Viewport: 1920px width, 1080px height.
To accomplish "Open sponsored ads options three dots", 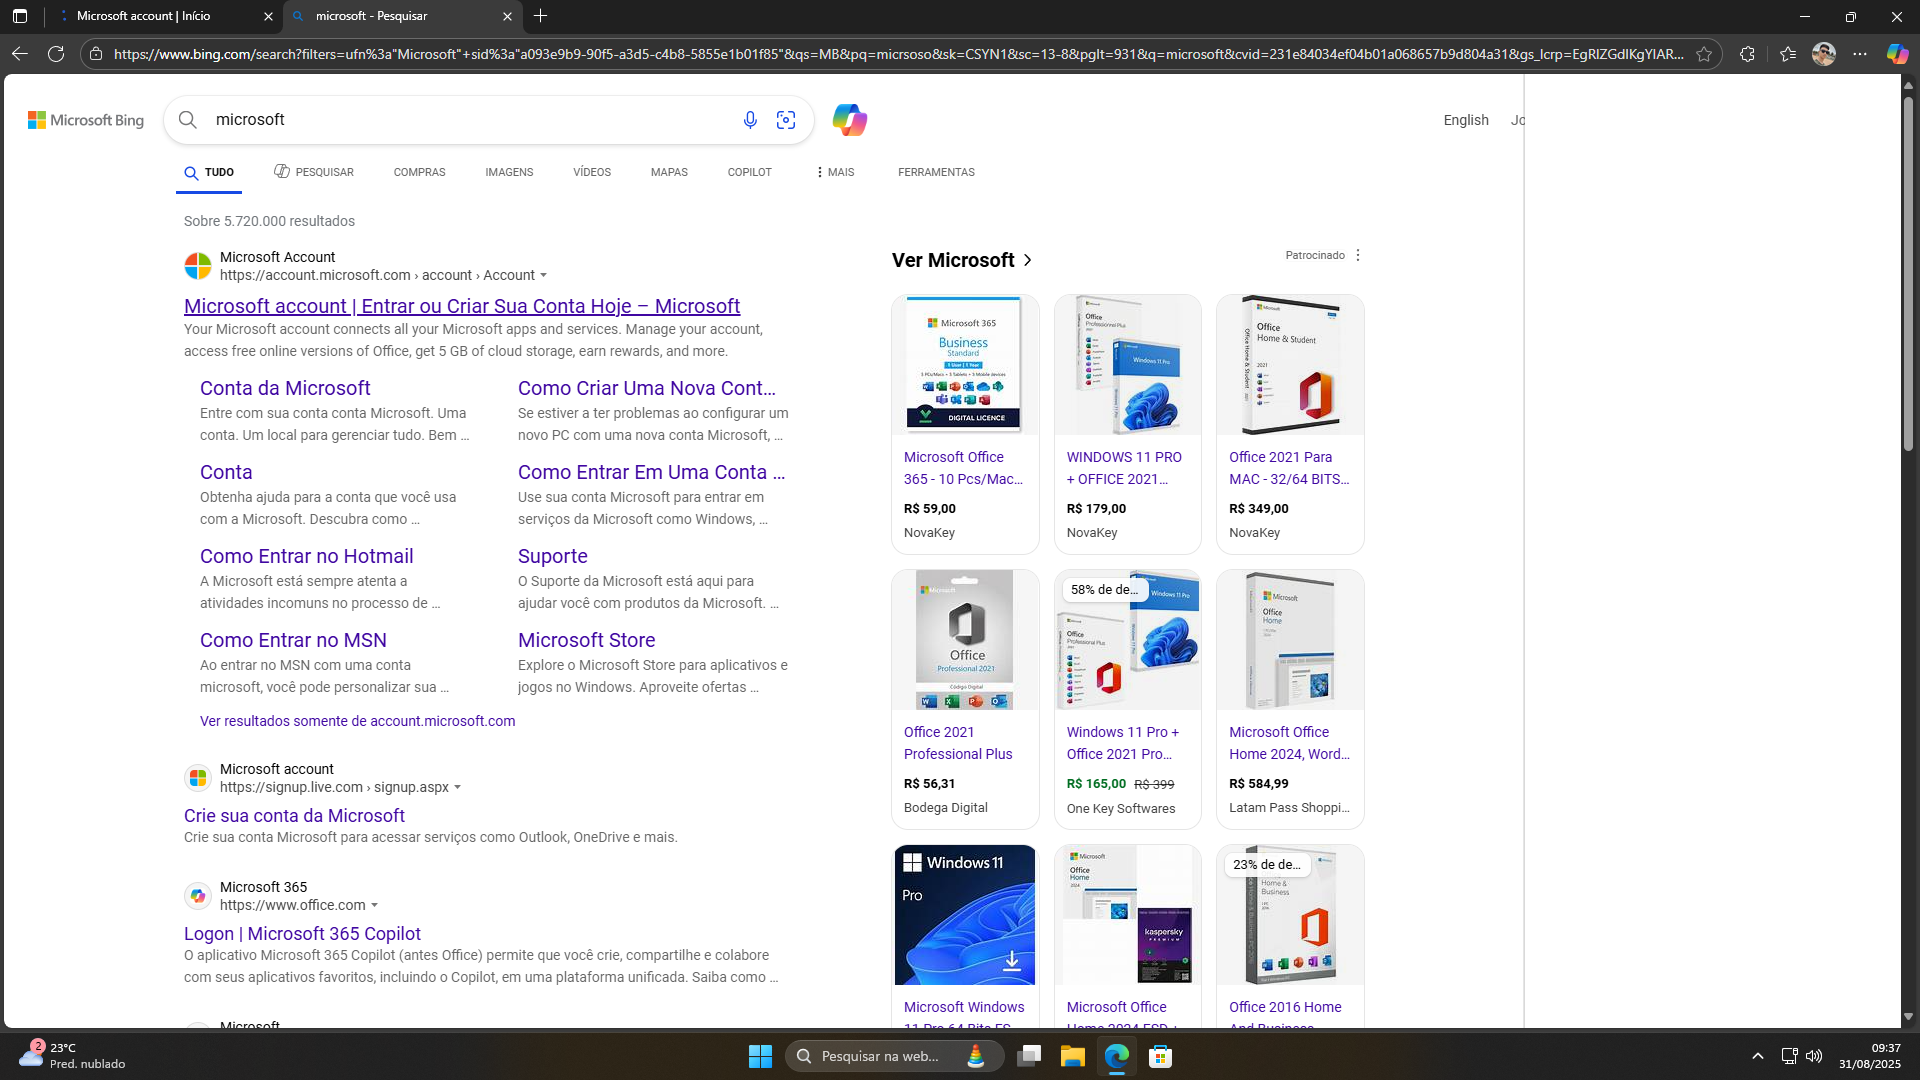I will (1358, 255).
